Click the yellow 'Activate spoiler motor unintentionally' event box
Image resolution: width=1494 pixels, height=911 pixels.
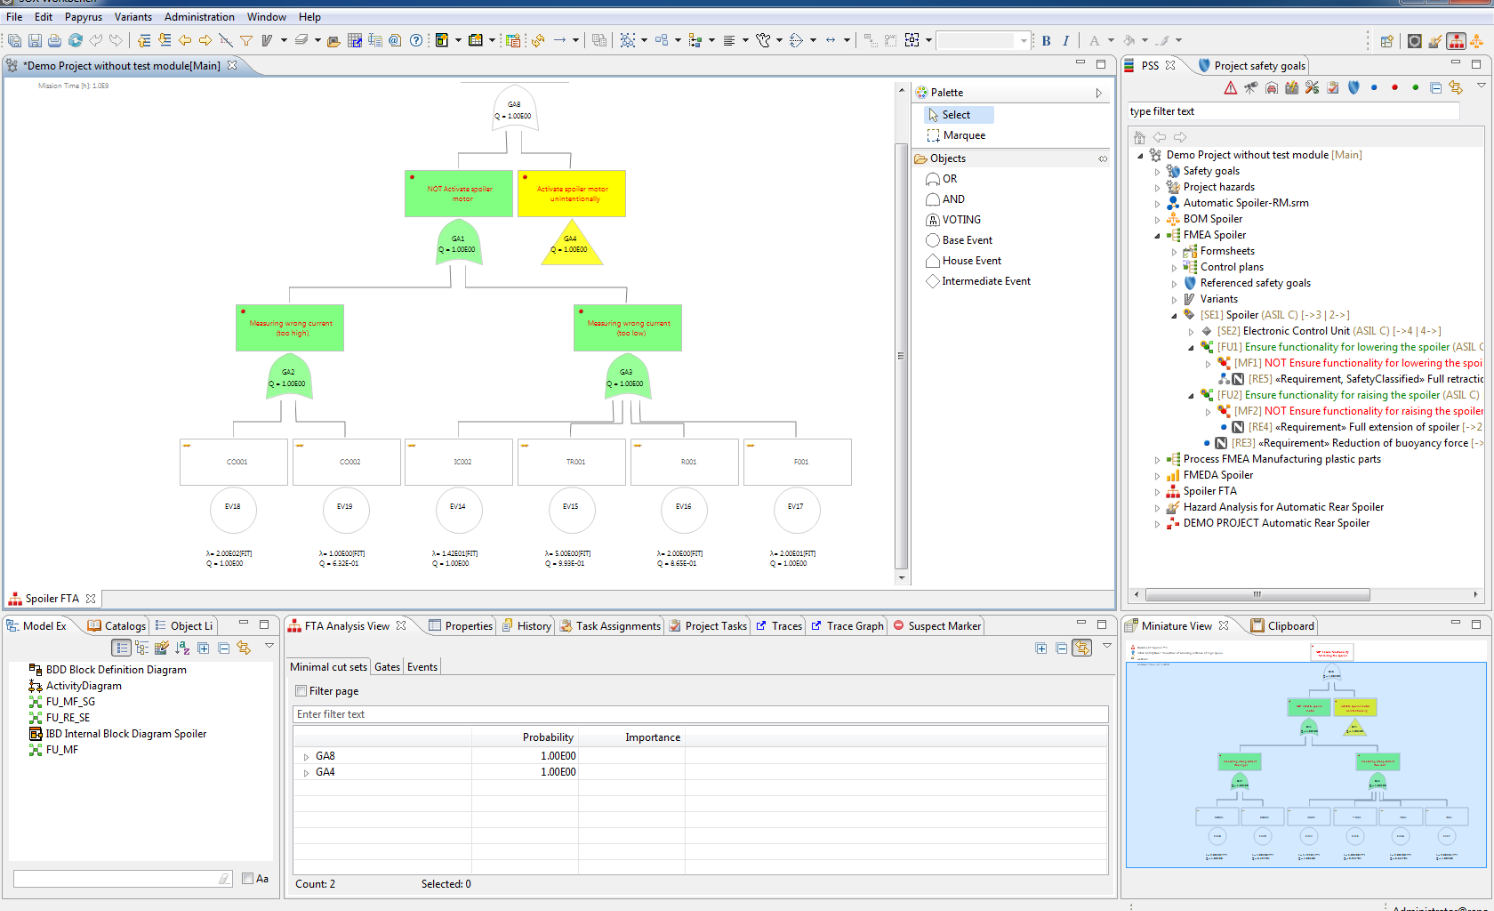(572, 194)
